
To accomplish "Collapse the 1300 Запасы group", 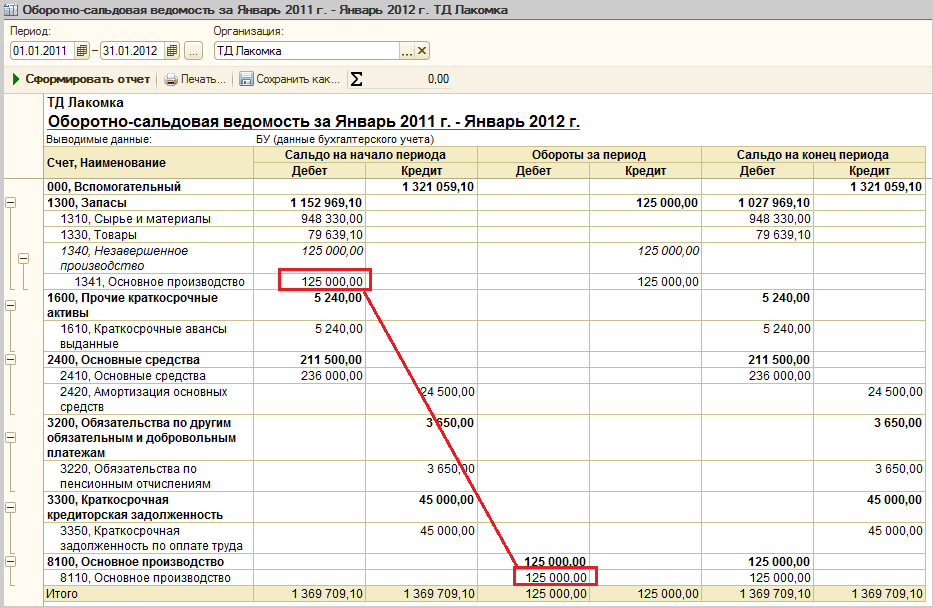I will (x=11, y=203).
